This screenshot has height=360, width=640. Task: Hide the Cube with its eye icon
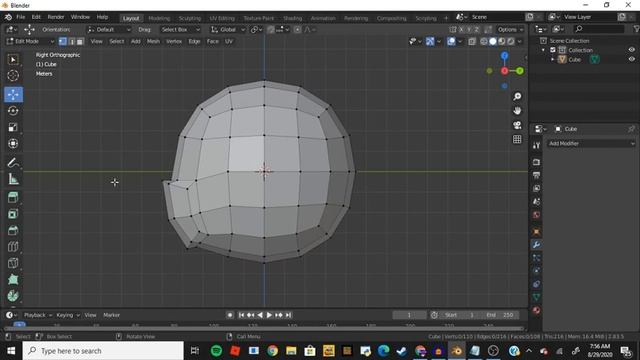(x=631, y=59)
